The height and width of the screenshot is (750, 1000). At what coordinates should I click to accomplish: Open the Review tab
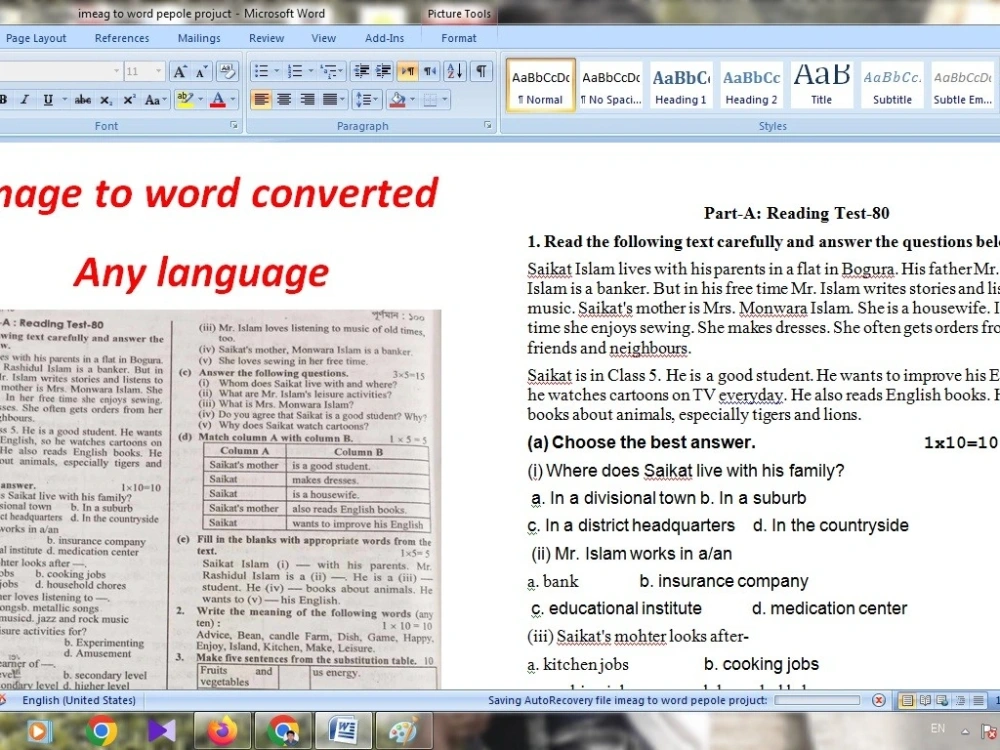pos(267,38)
